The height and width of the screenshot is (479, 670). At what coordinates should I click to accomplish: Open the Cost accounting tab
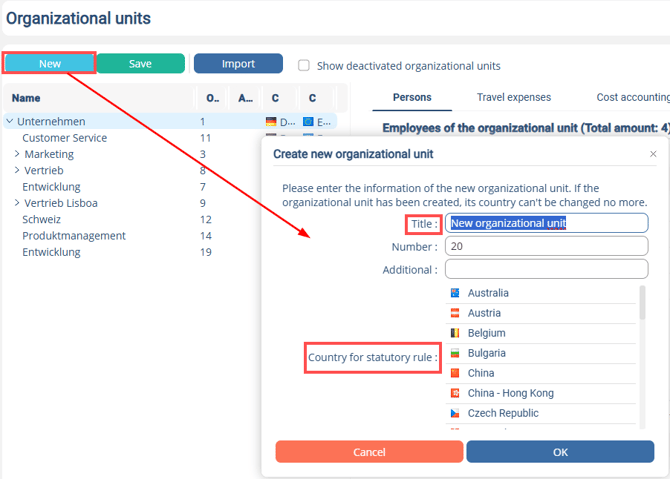pyautogui.click(x=633, y=97)
